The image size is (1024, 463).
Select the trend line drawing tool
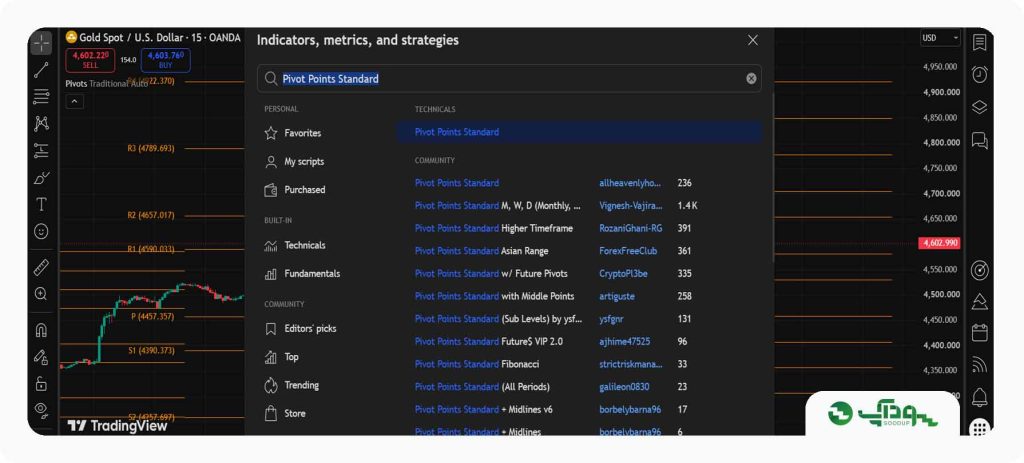coord(41,71)
